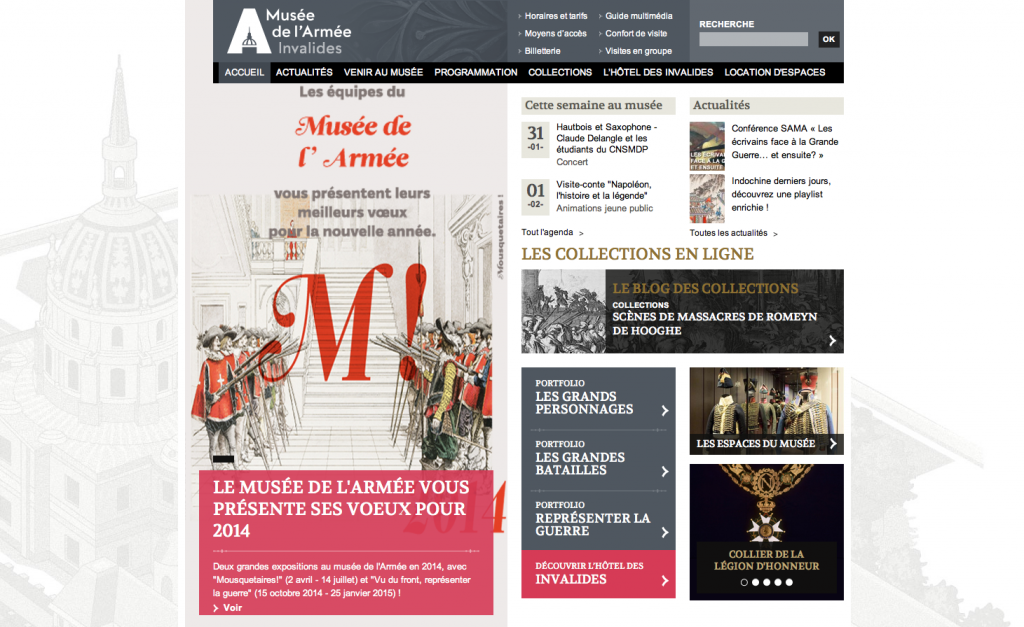The height and width of the screenshot is (627, 1024).
Task: Open the Collections menu tab
Action: point(560,72)
